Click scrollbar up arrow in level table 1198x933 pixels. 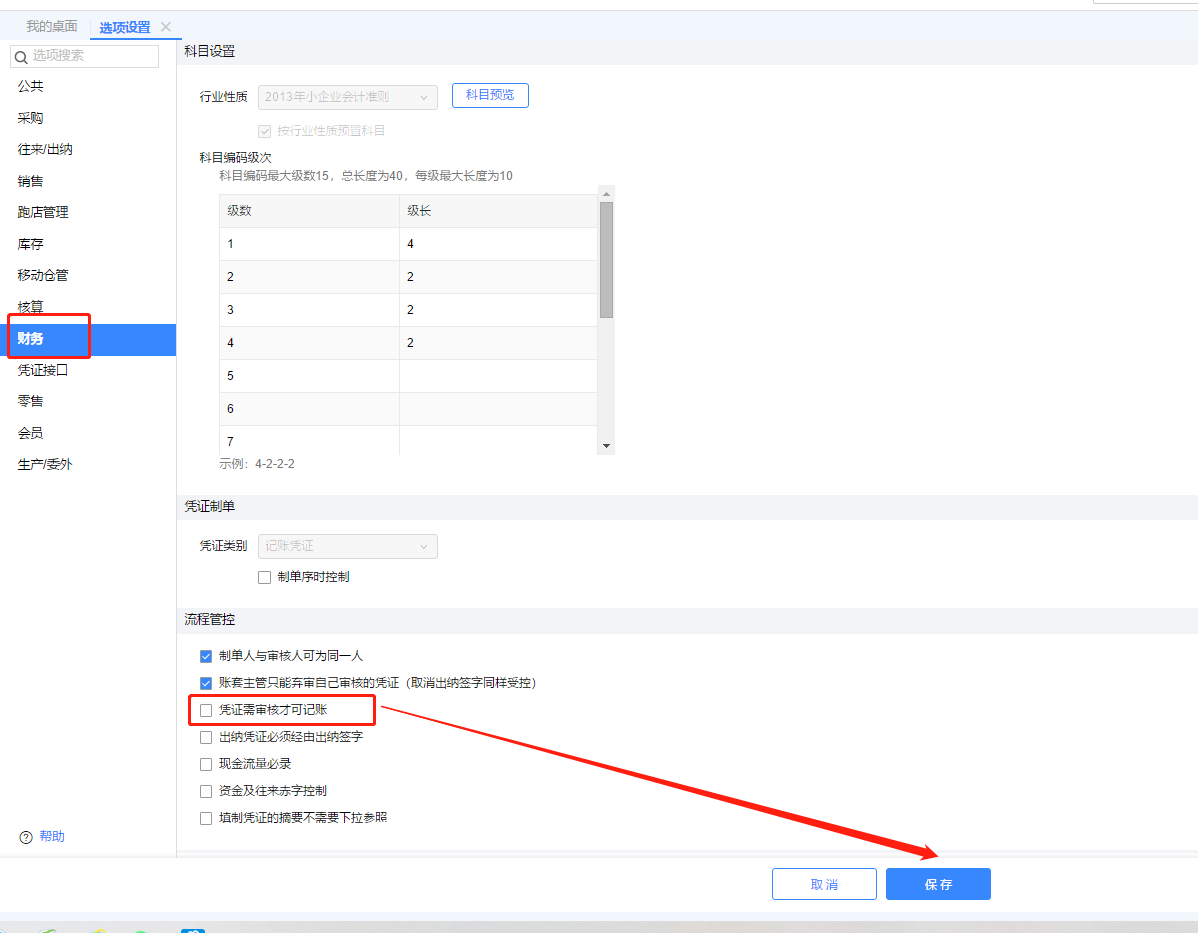pos(606,192)
